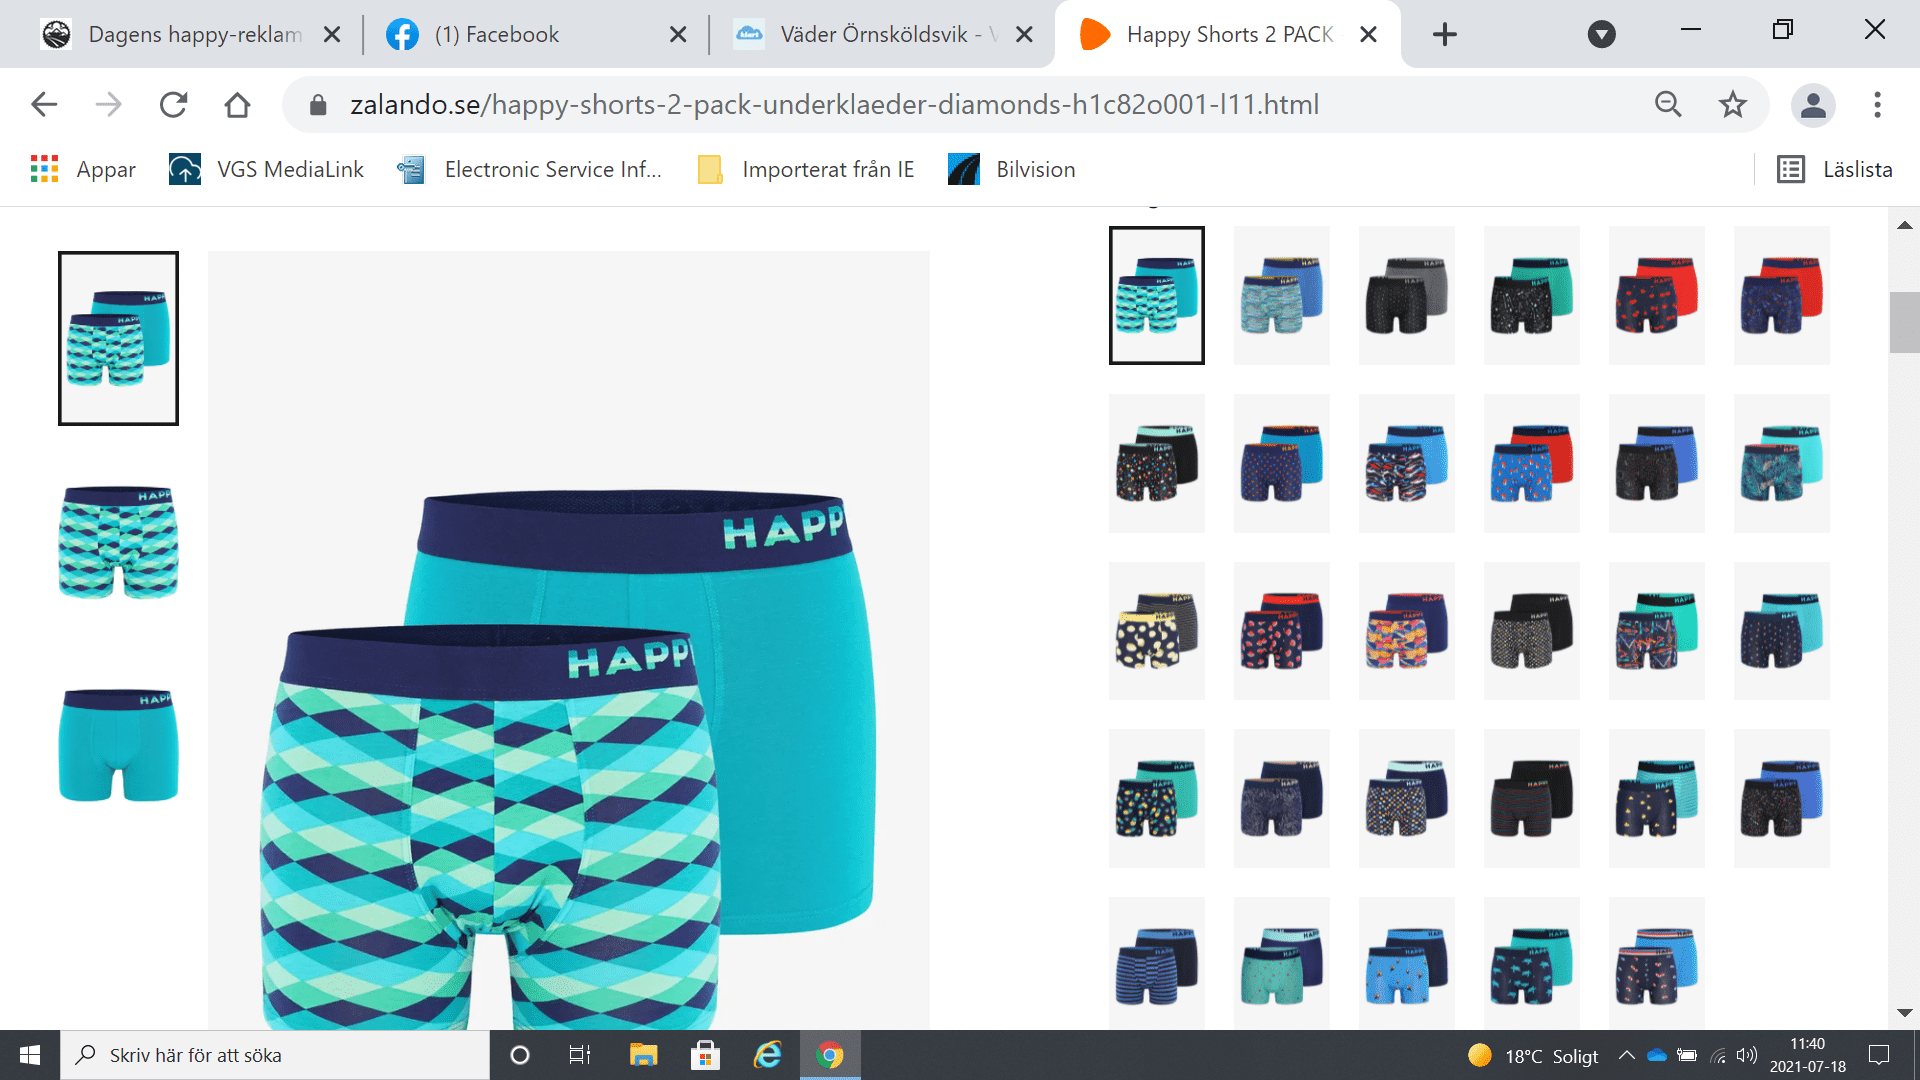Switch to the Facebook tab
1920x1080 pixels.
point(497,34)
